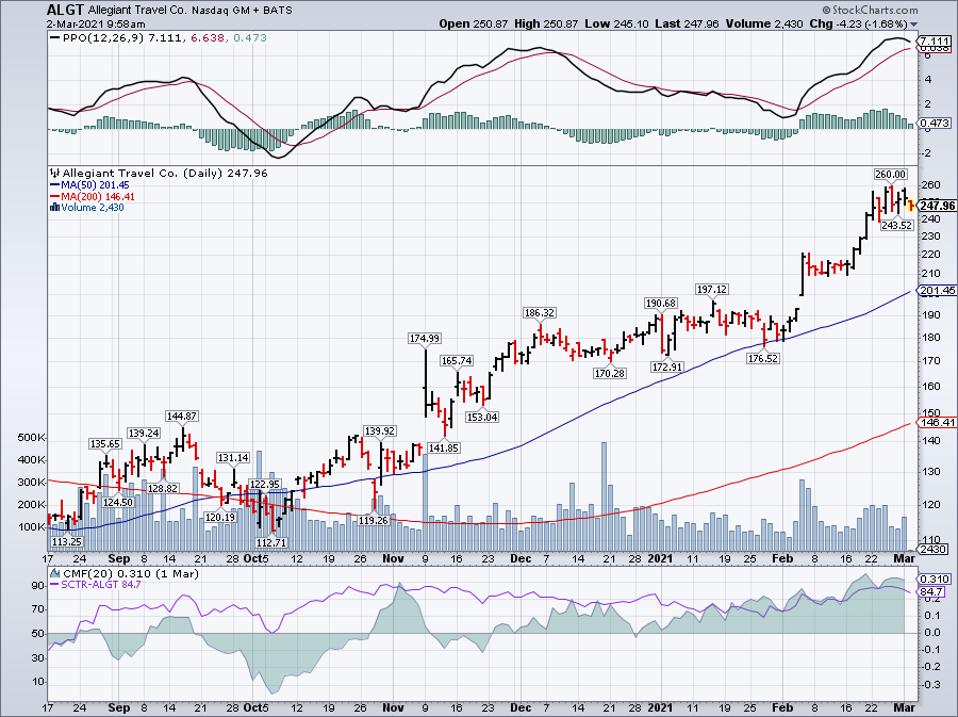Click the 139.92 high price label
The height and width of the screenshot is (717, 958).
click(380, 431)
